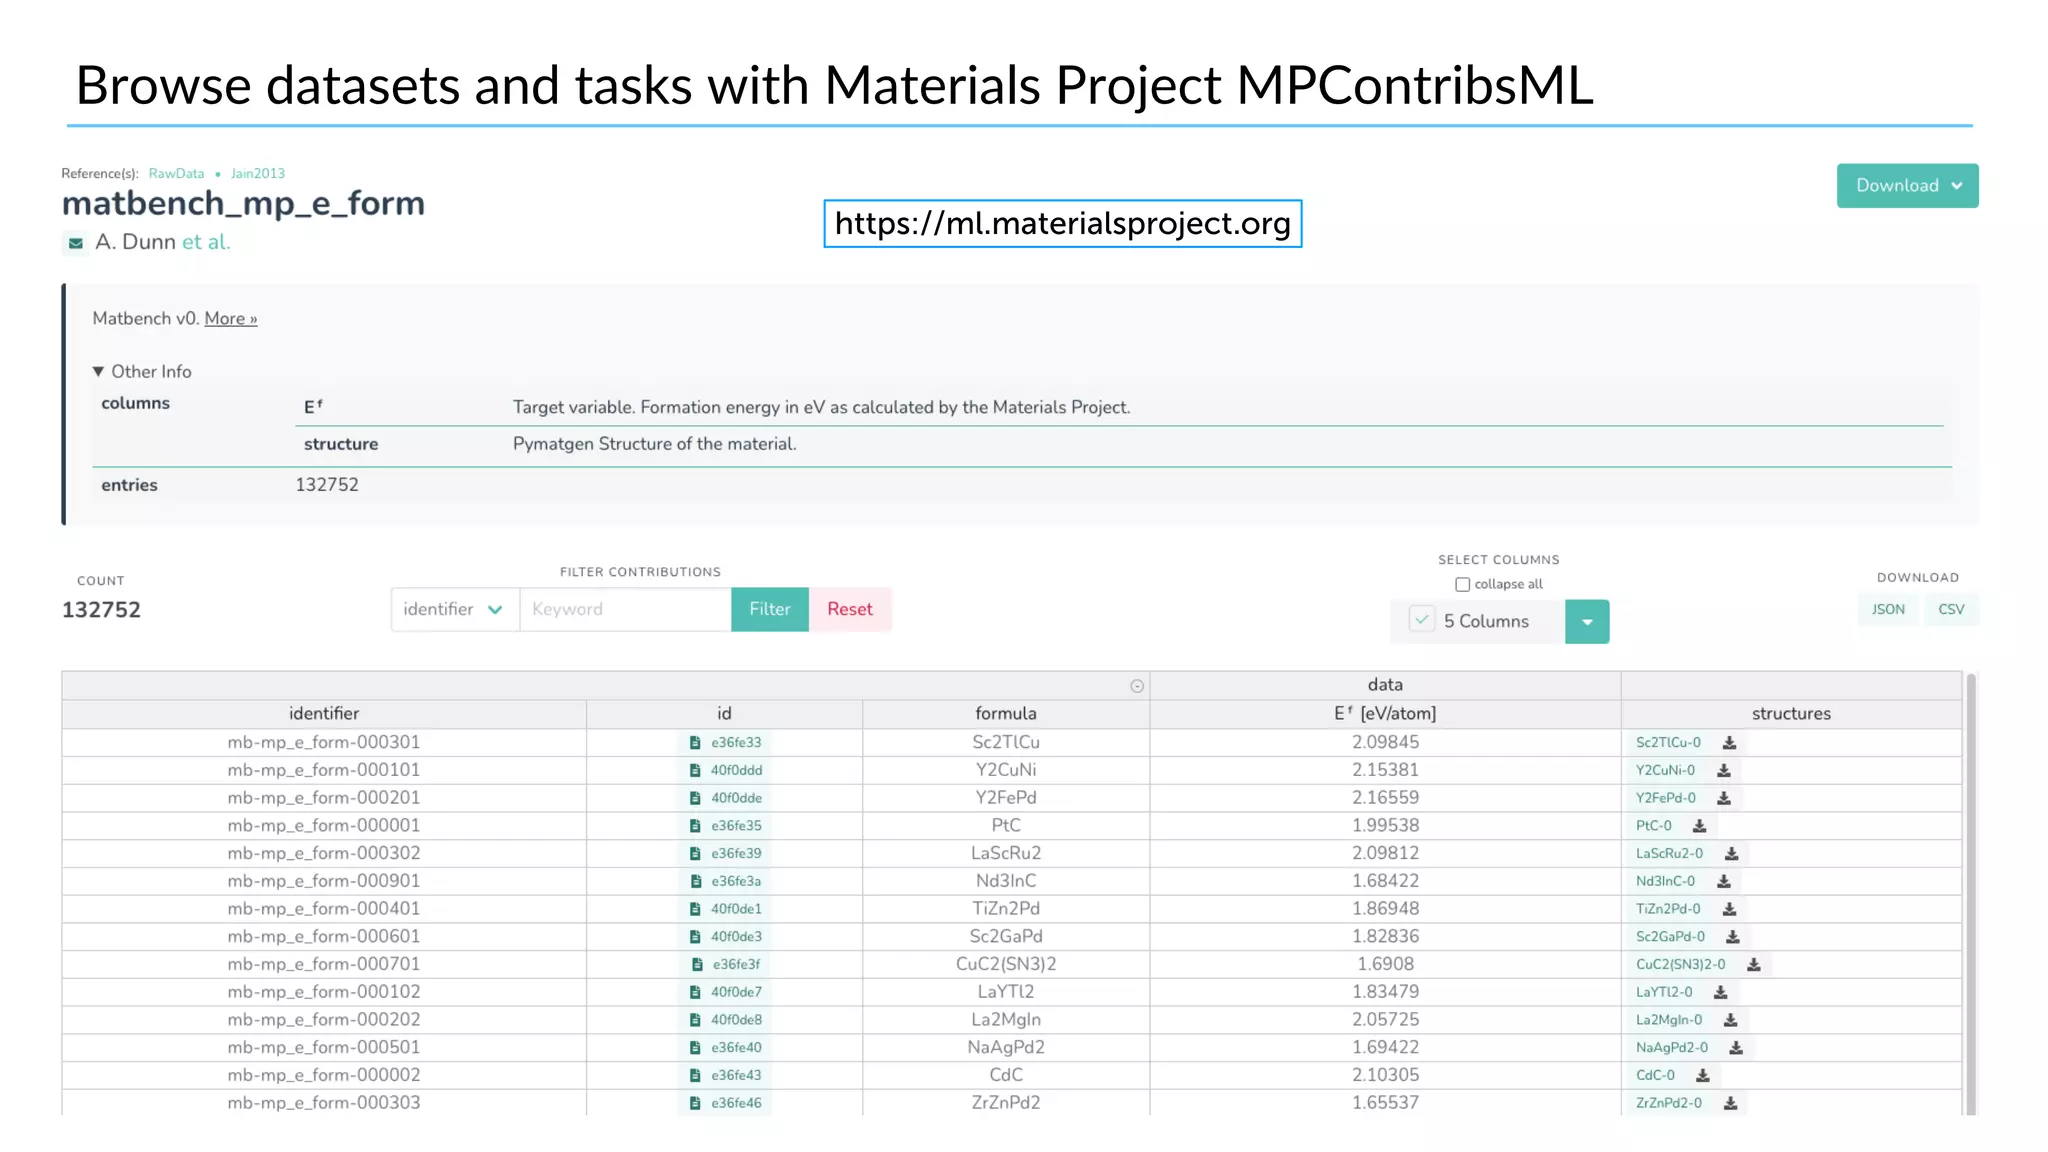Select row mb-mp_e_form-000002 identifier

[324, 1076]
